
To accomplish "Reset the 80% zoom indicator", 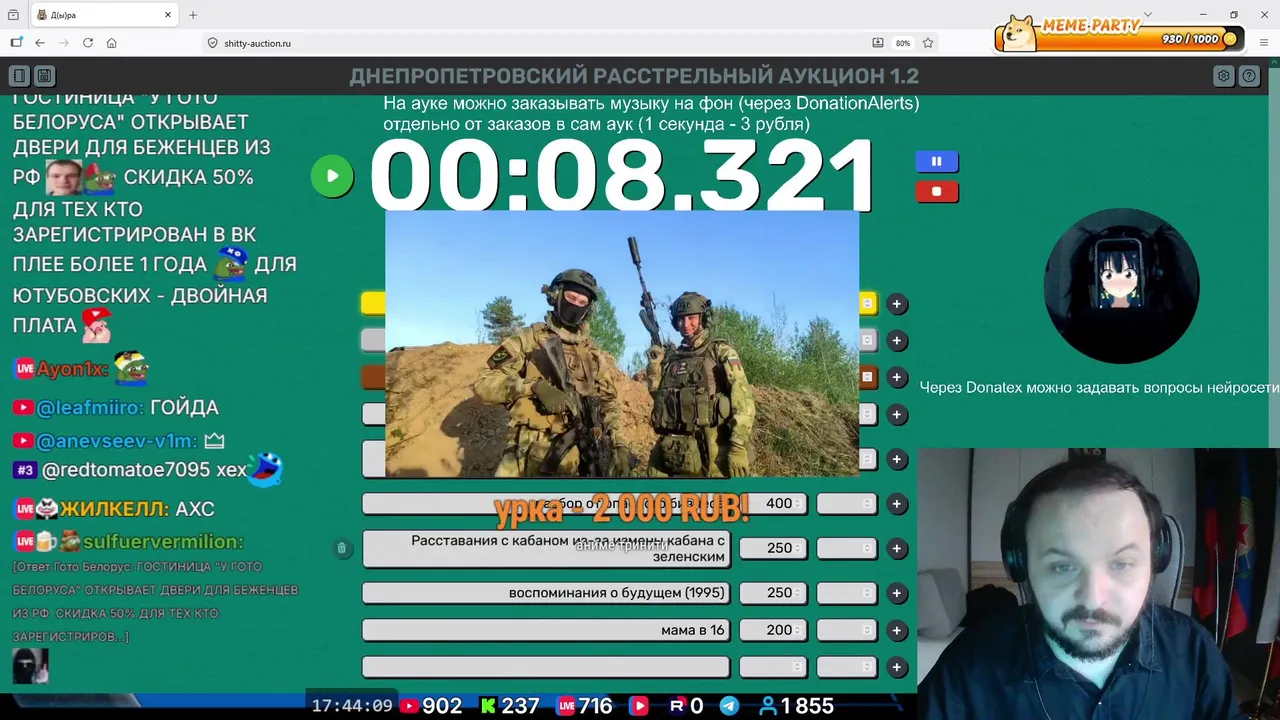I will (x=903, y=43).
